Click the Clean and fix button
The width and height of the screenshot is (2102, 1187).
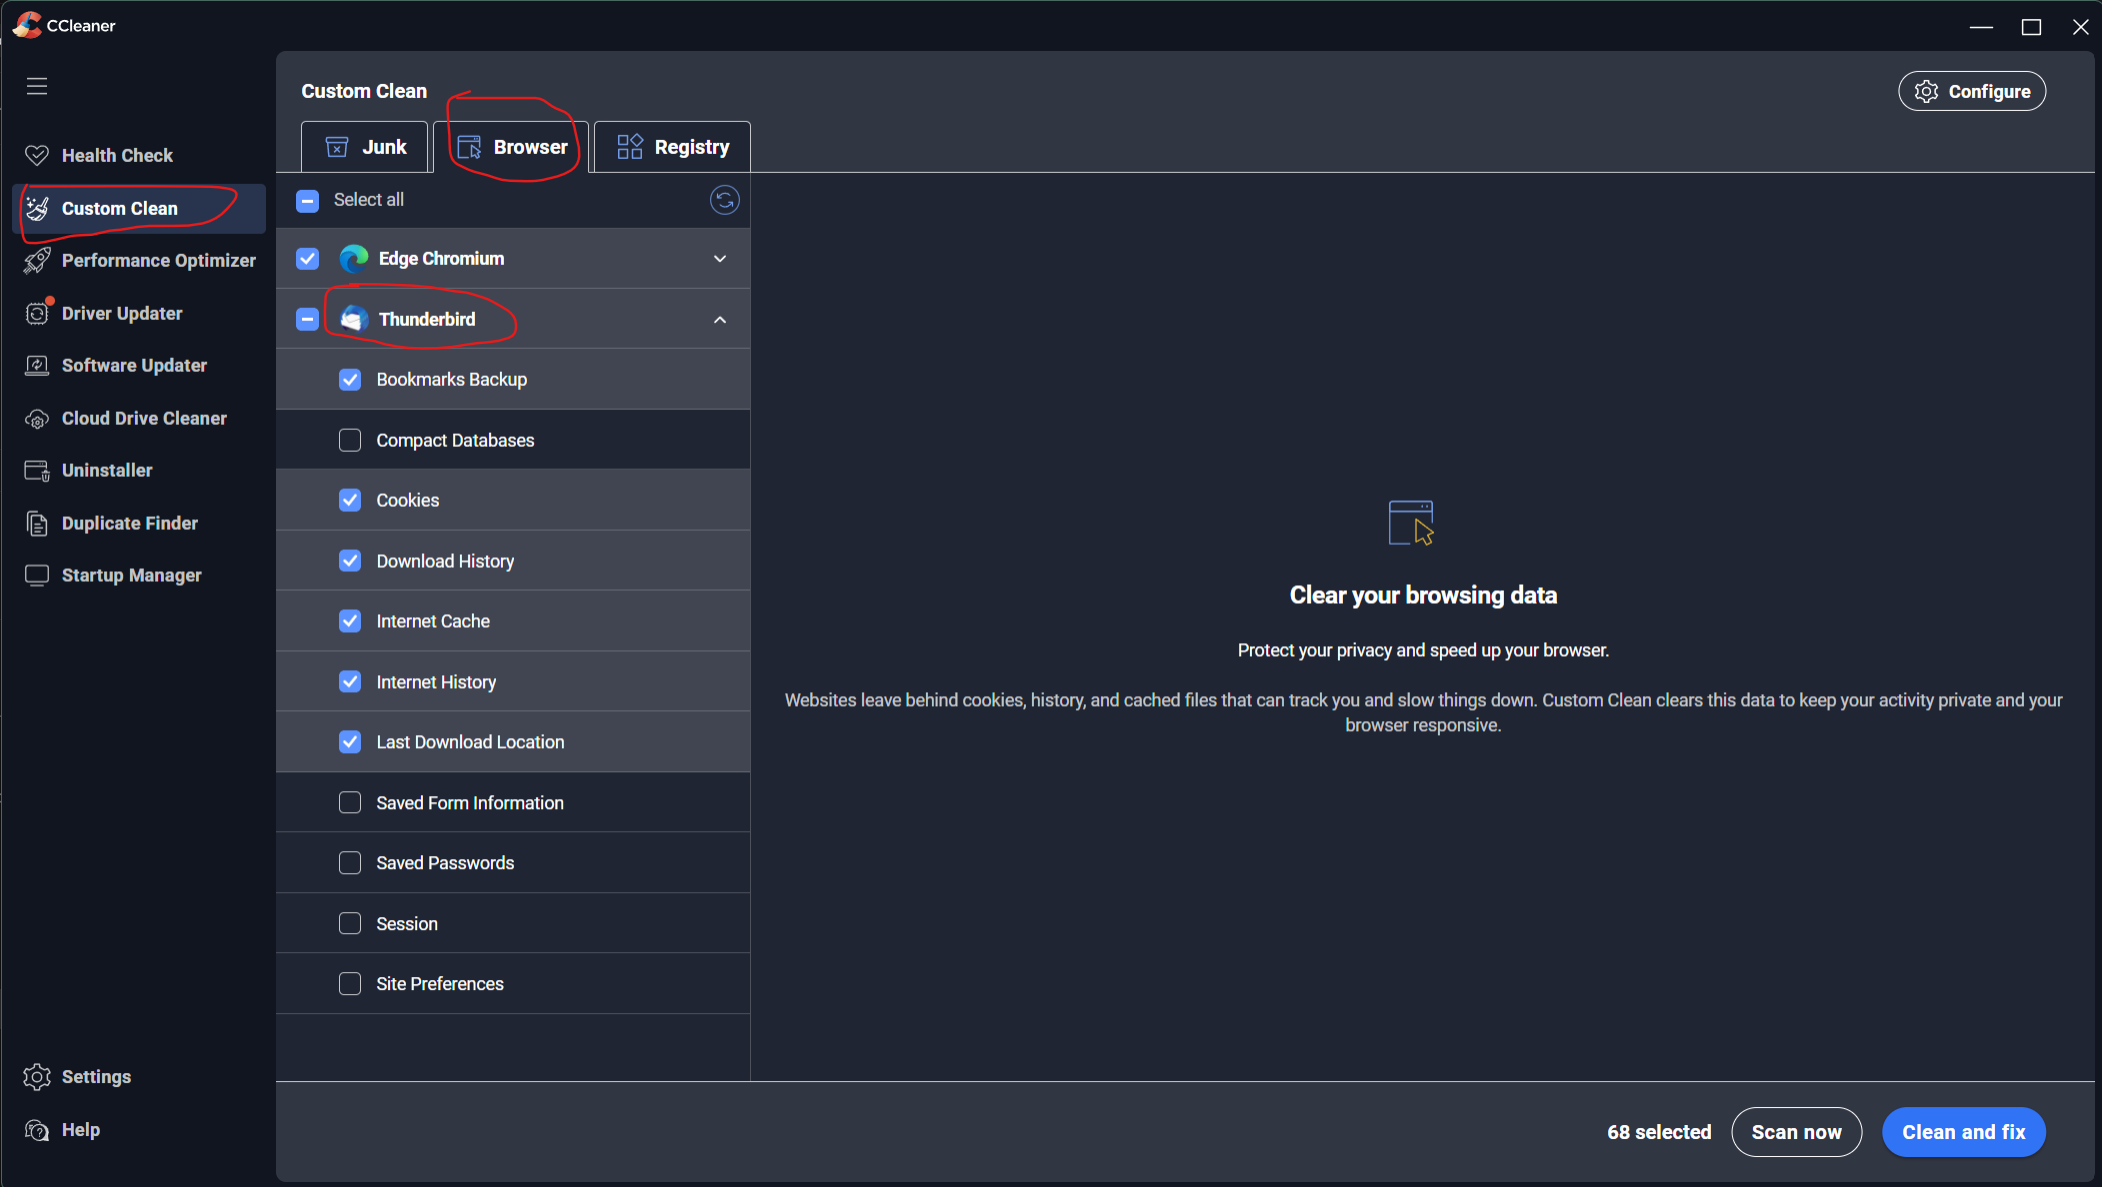(x=1964, y=1132)
